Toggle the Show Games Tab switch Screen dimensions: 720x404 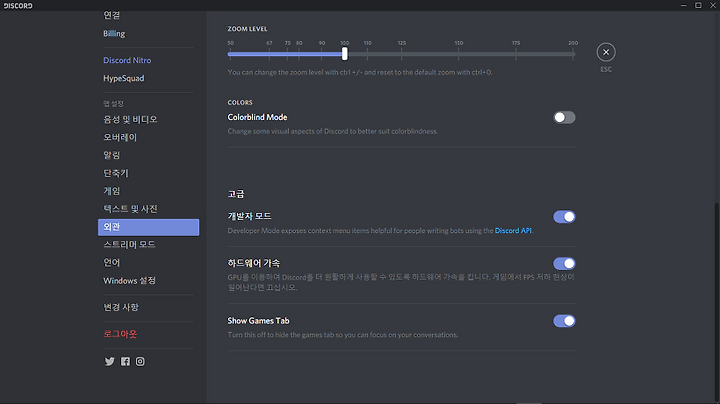(x=564, y=321)
